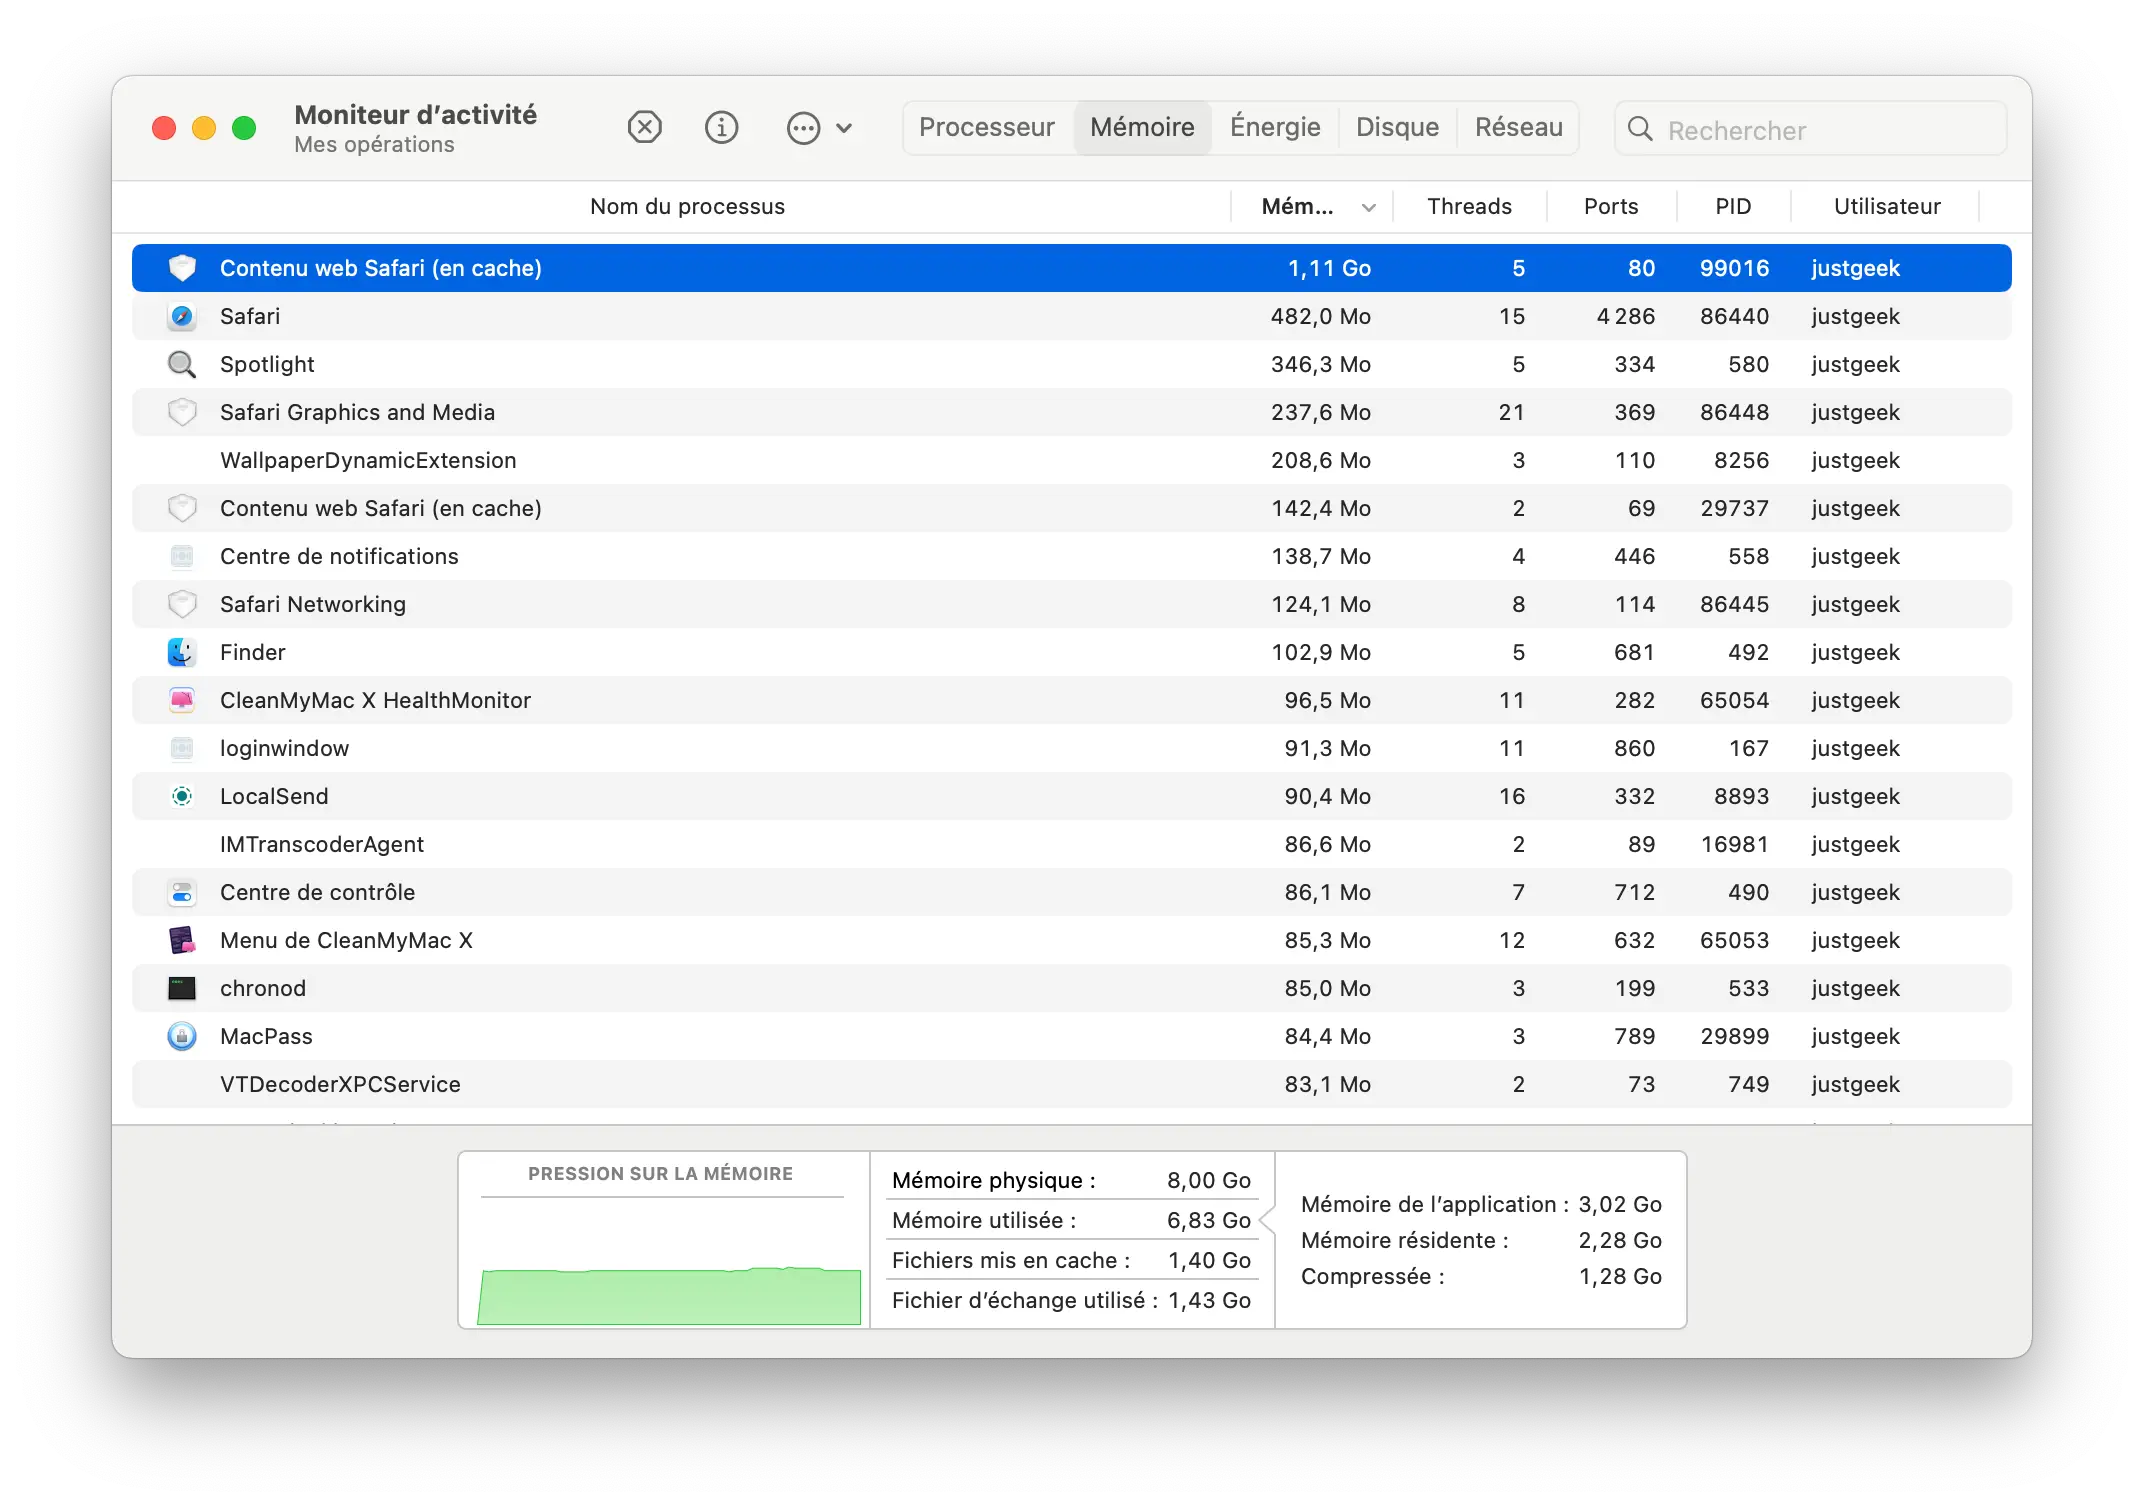
Task: Switch to the Énergie tab
Action: 1275,128
